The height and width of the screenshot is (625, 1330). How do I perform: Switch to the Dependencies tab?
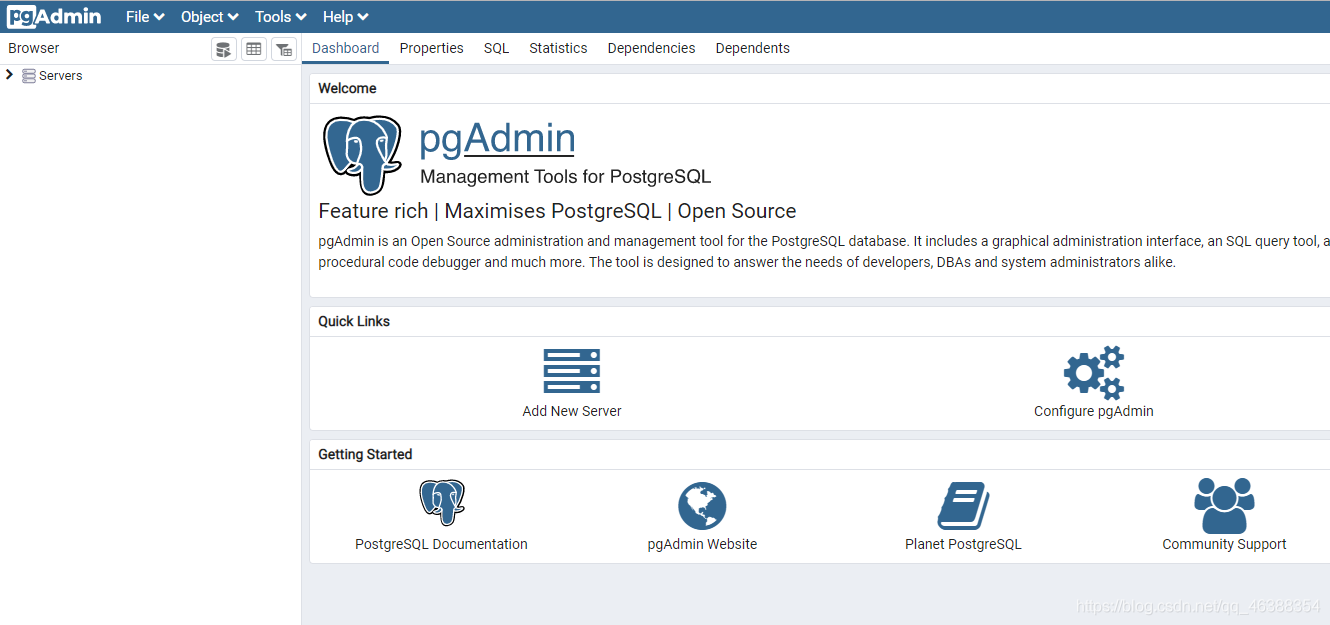tap(652, 48)
